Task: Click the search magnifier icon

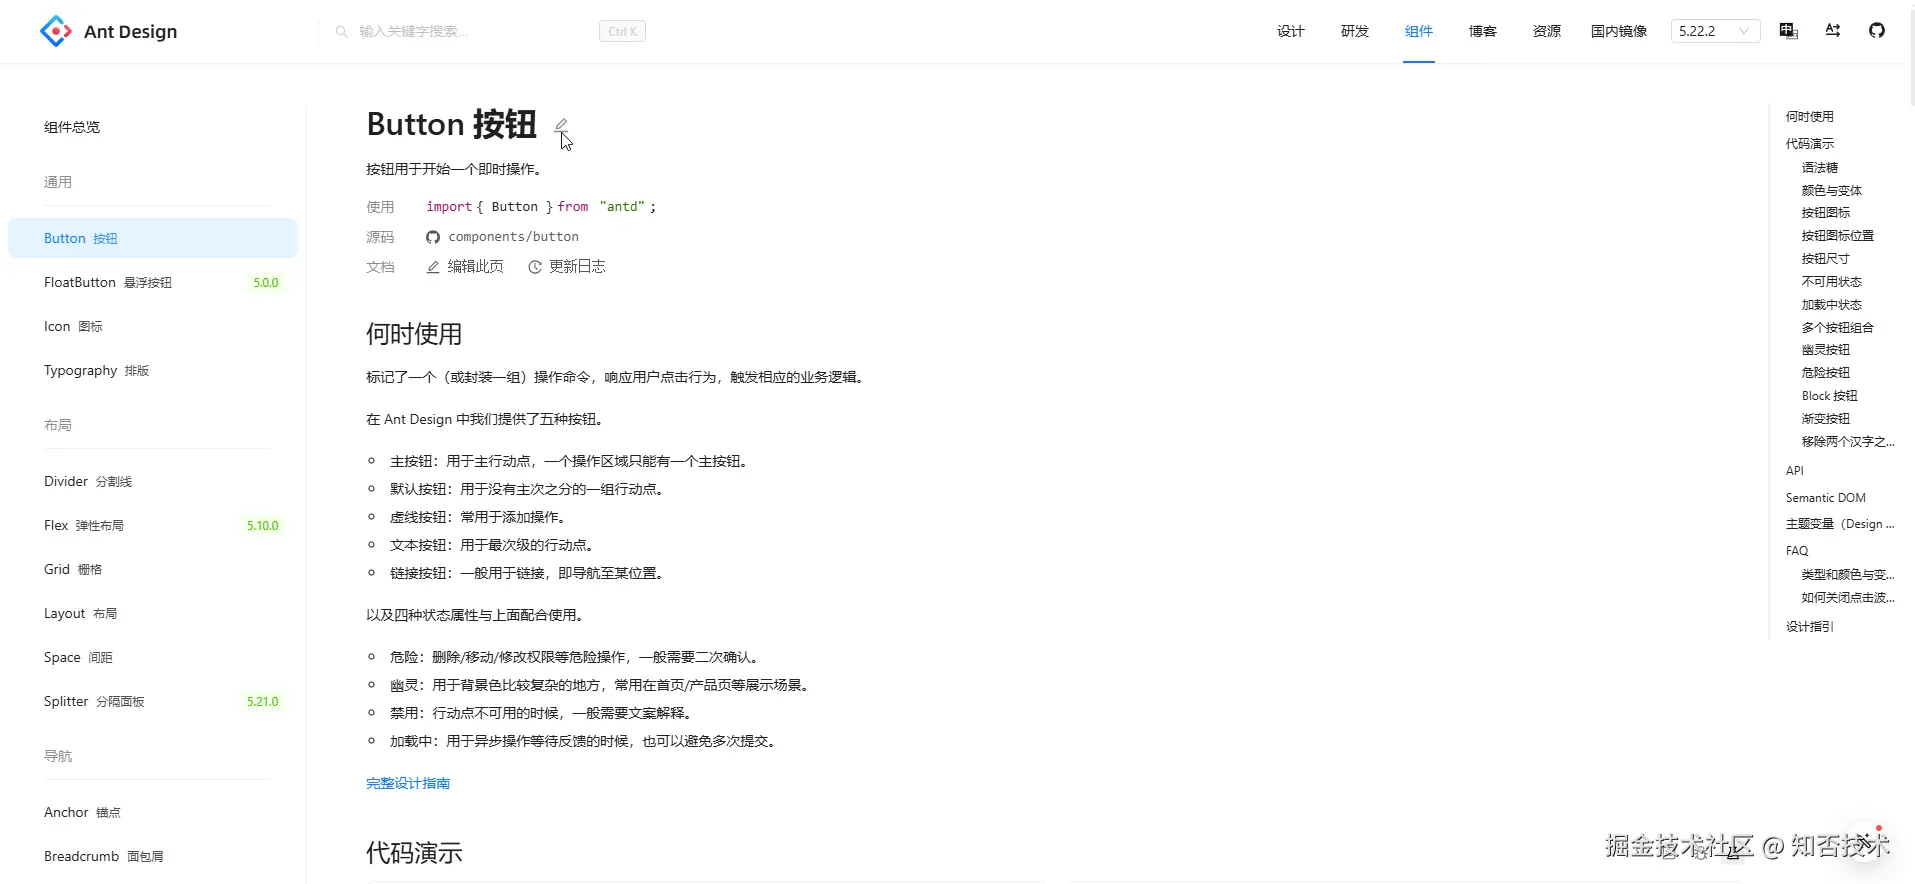Action: [x=342, y=32]
